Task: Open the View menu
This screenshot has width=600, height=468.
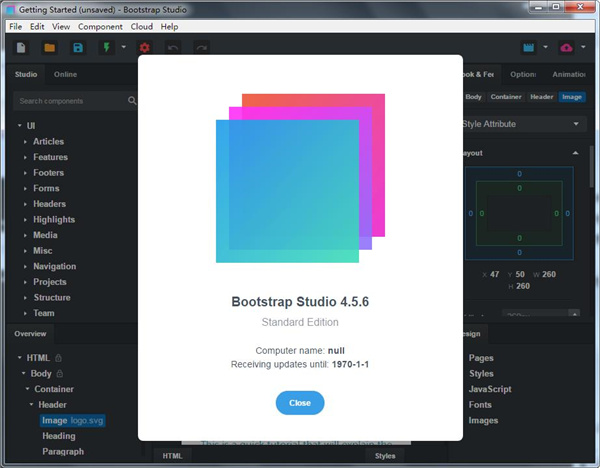Action: click(61, 26)
